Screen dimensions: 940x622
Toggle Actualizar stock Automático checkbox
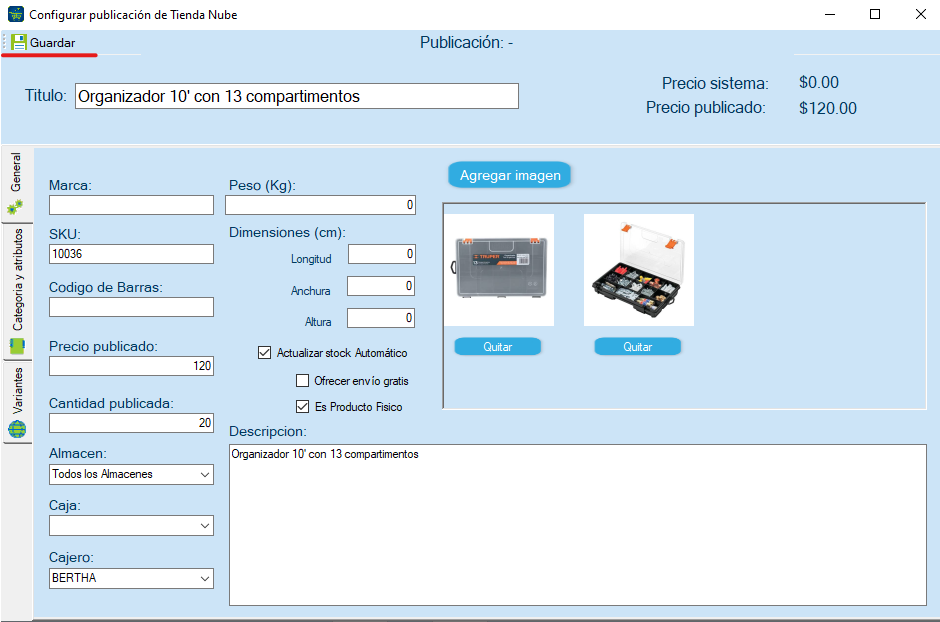tap(264, 352)
